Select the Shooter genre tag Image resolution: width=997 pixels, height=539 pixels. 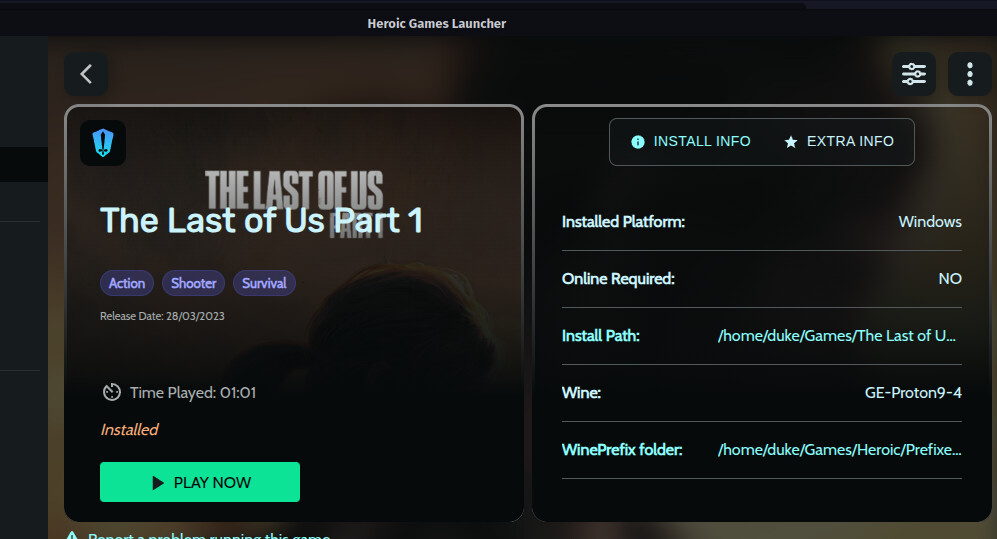pyautogui.click(x=193, y=283)
